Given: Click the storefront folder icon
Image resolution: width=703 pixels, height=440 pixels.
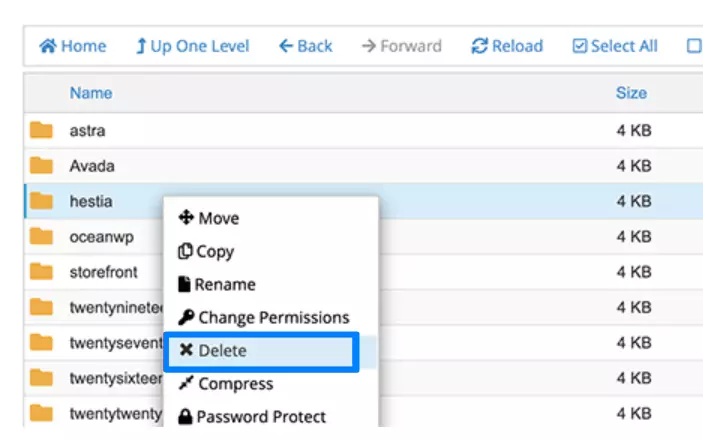Looking at the screenshot, I should click(41, 272).
